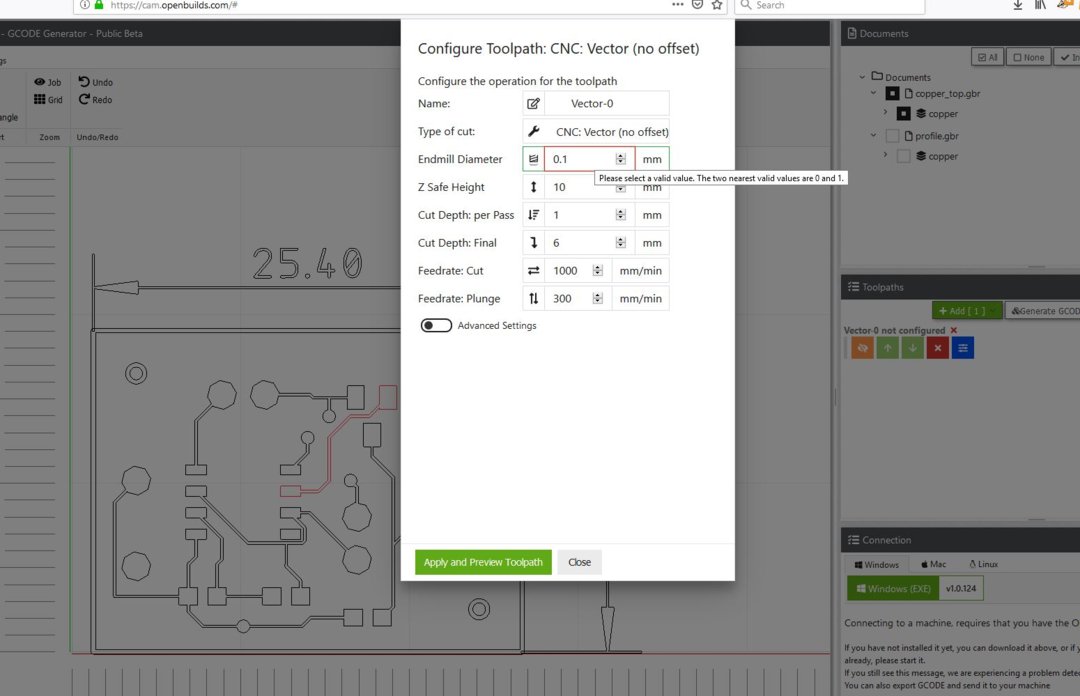Expand the copper layer under profile.gbr
This screenshot has width=1080, height=696.
pos(885,156)
